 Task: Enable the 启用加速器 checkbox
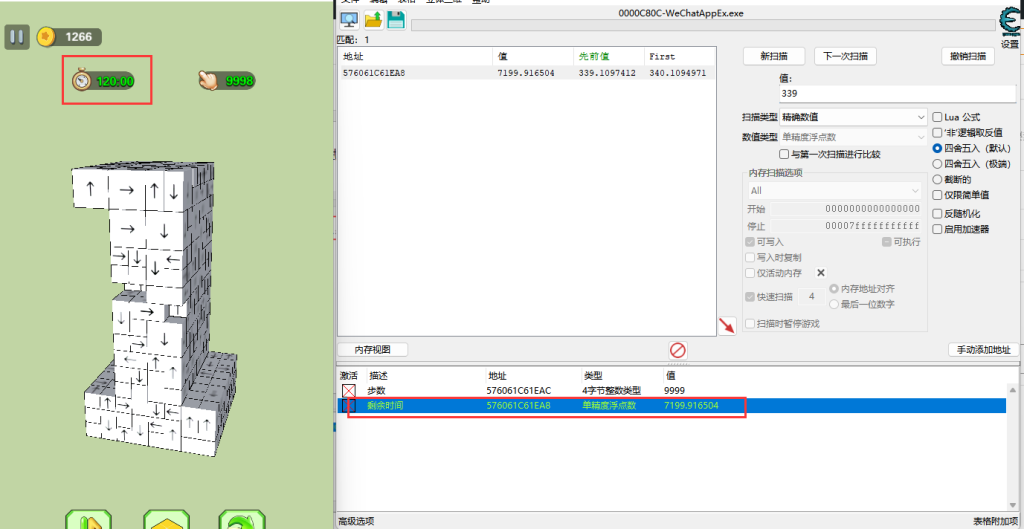click(x=938, y=229)
